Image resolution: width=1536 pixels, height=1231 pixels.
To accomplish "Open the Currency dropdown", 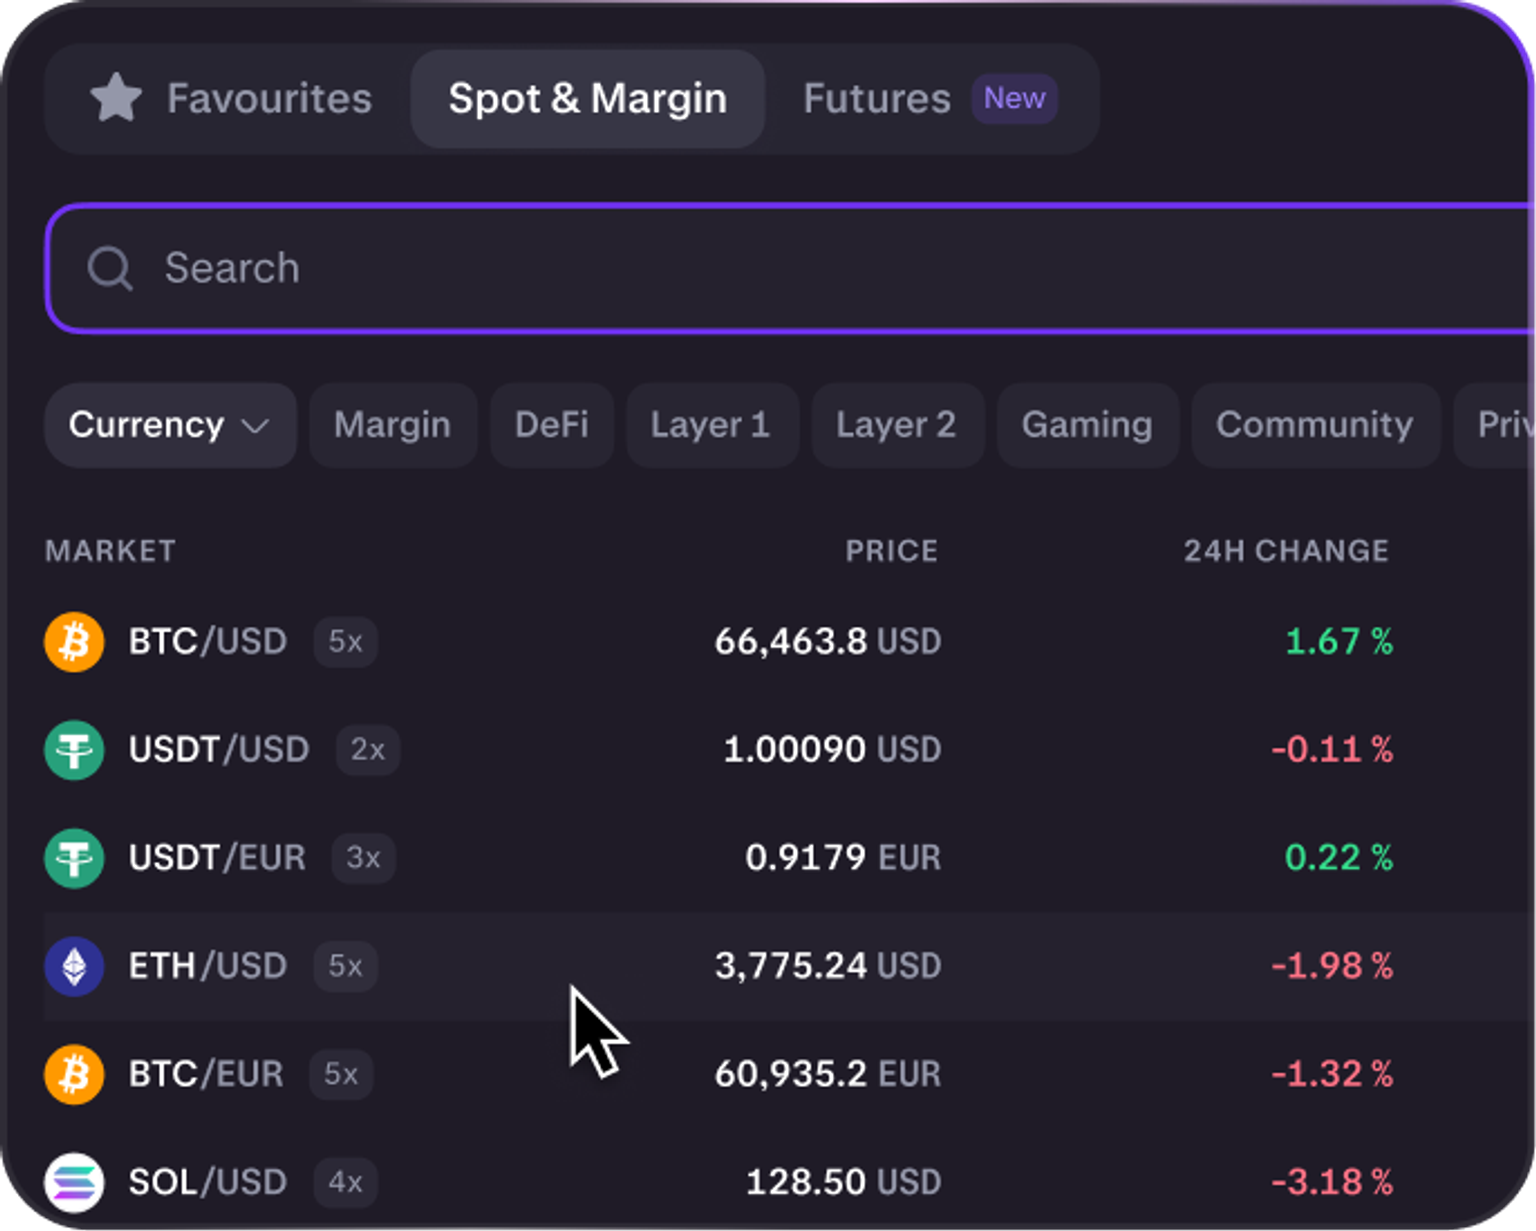I will tap(171, 425).
